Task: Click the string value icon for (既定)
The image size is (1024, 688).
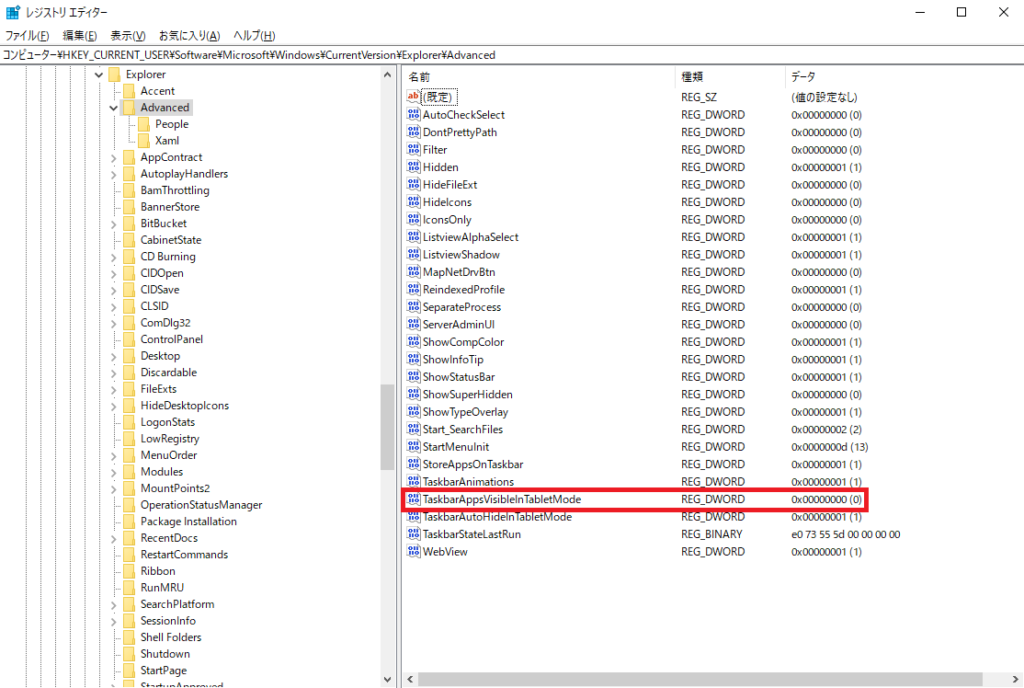Action: click(x=414, y=97)
